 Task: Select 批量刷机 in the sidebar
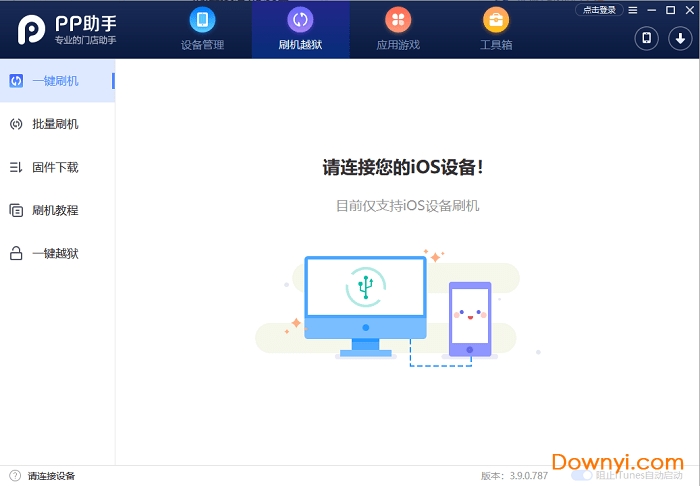pos(58,124)
